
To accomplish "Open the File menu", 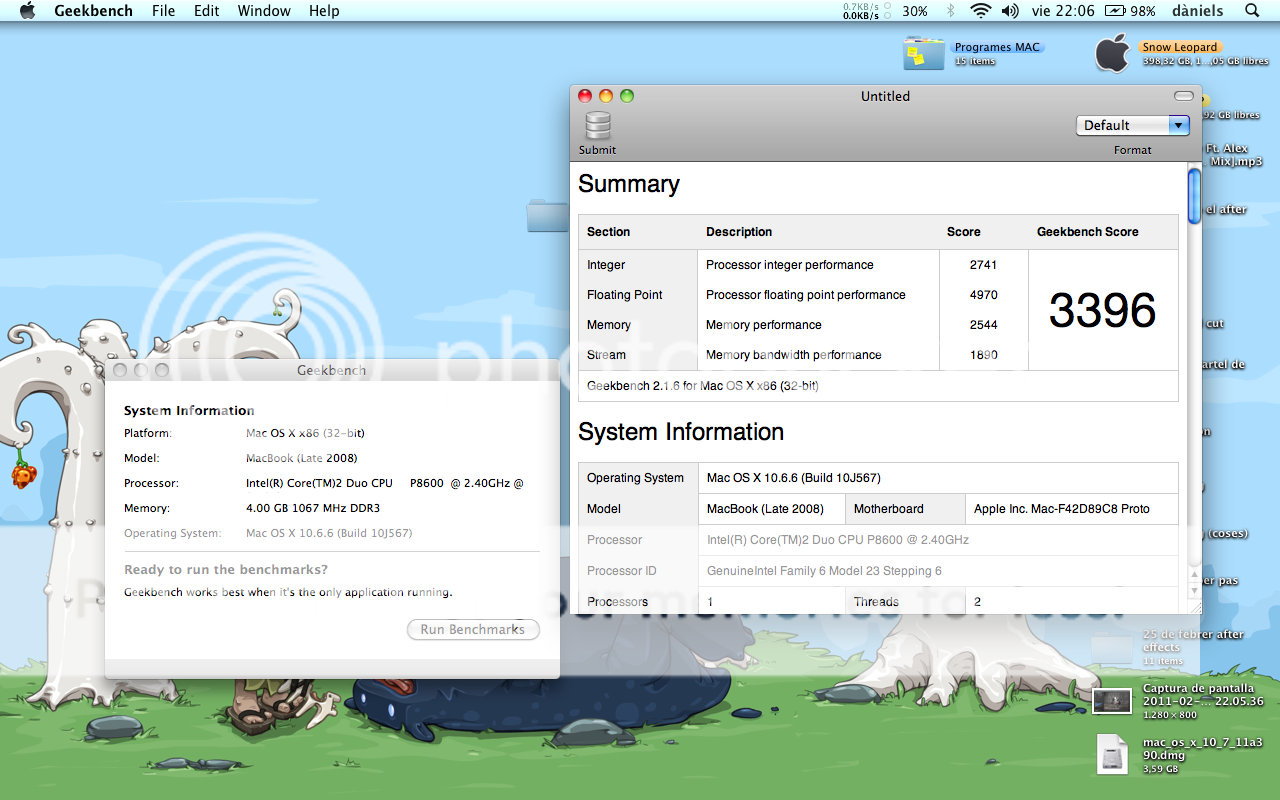I will [x=164, y=11].
